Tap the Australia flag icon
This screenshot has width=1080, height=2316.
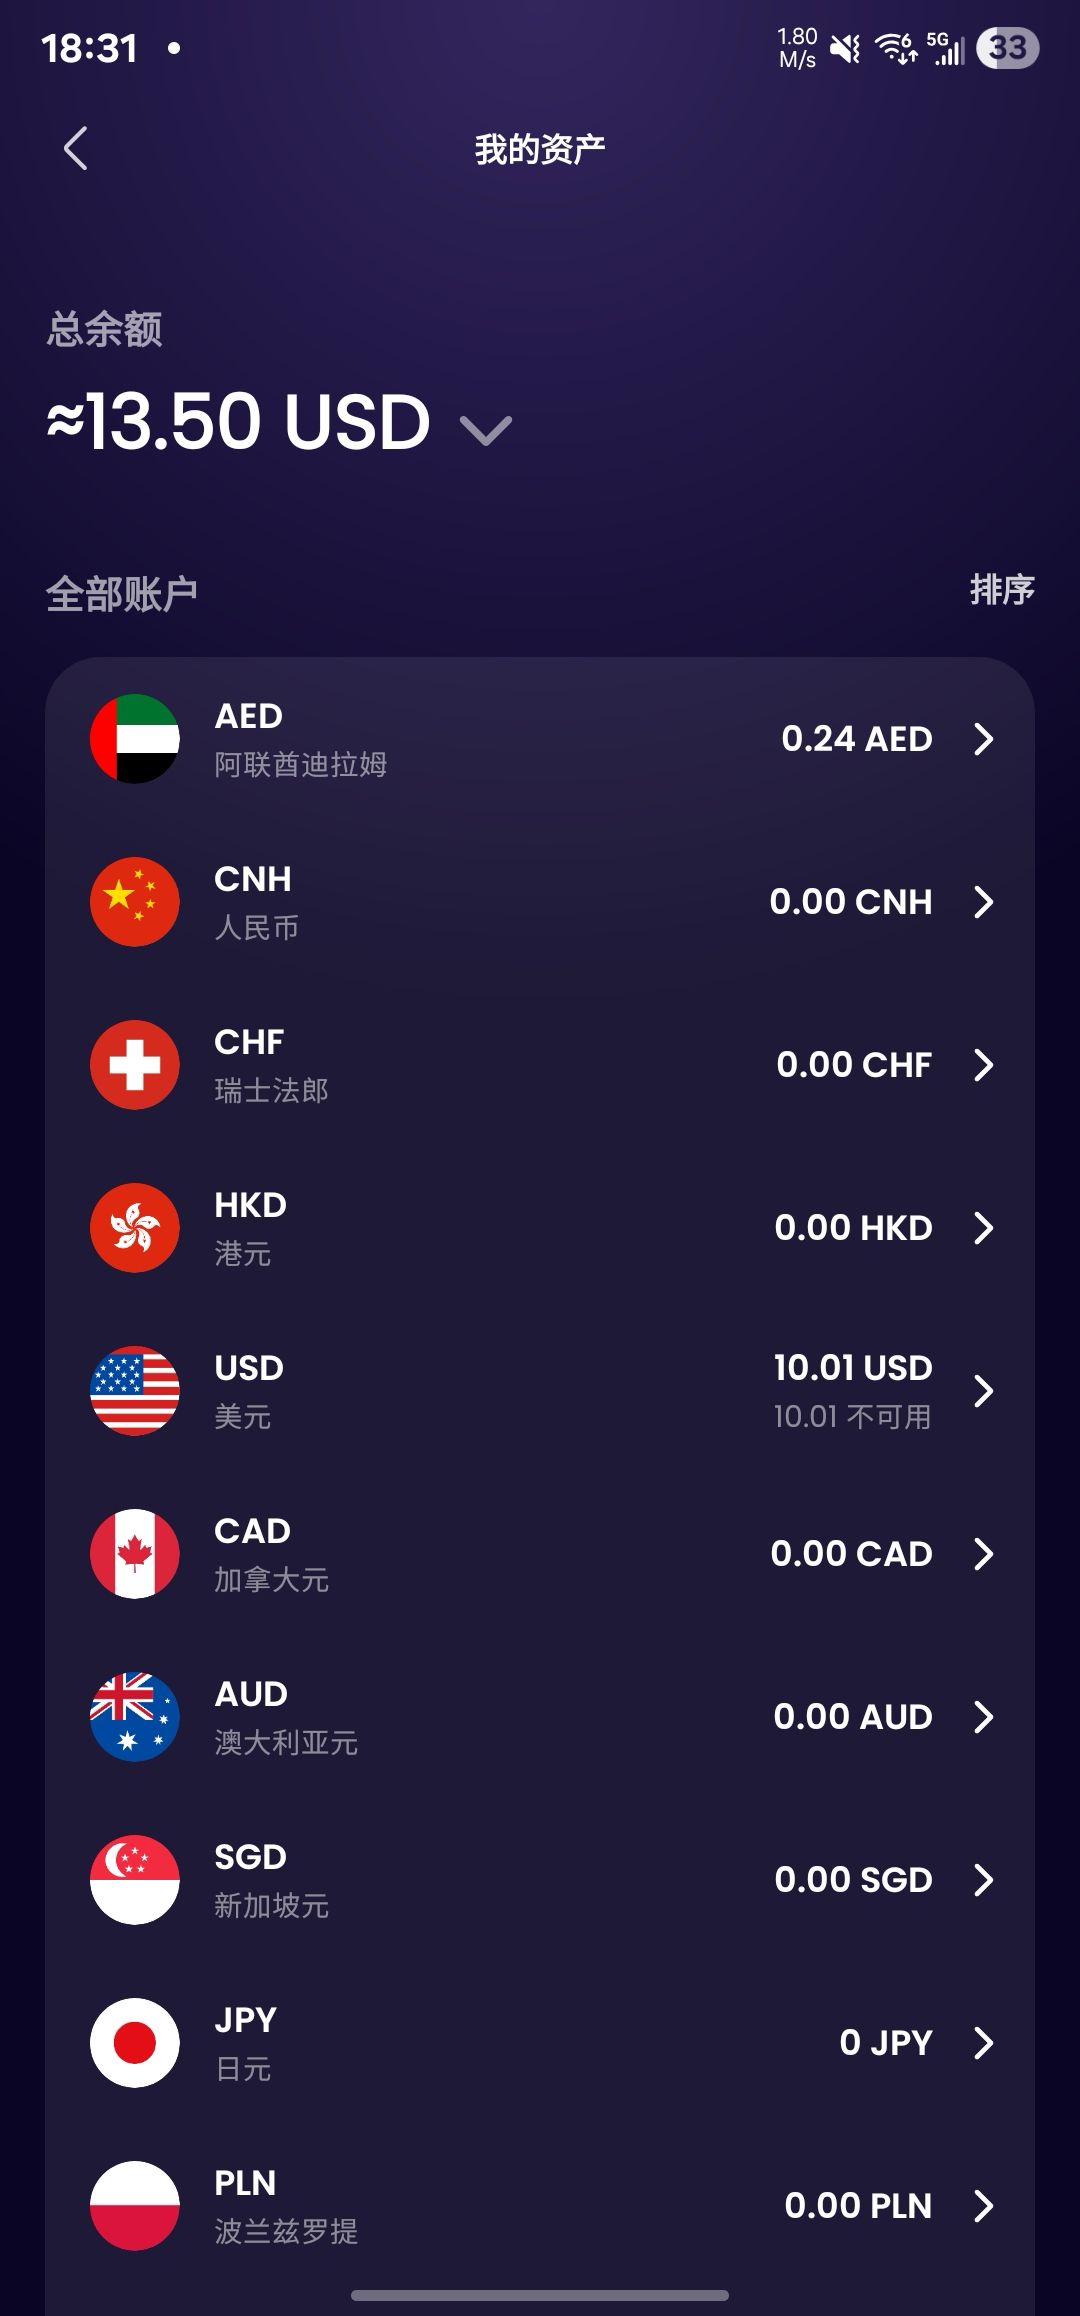click(x=135, y=1717)
